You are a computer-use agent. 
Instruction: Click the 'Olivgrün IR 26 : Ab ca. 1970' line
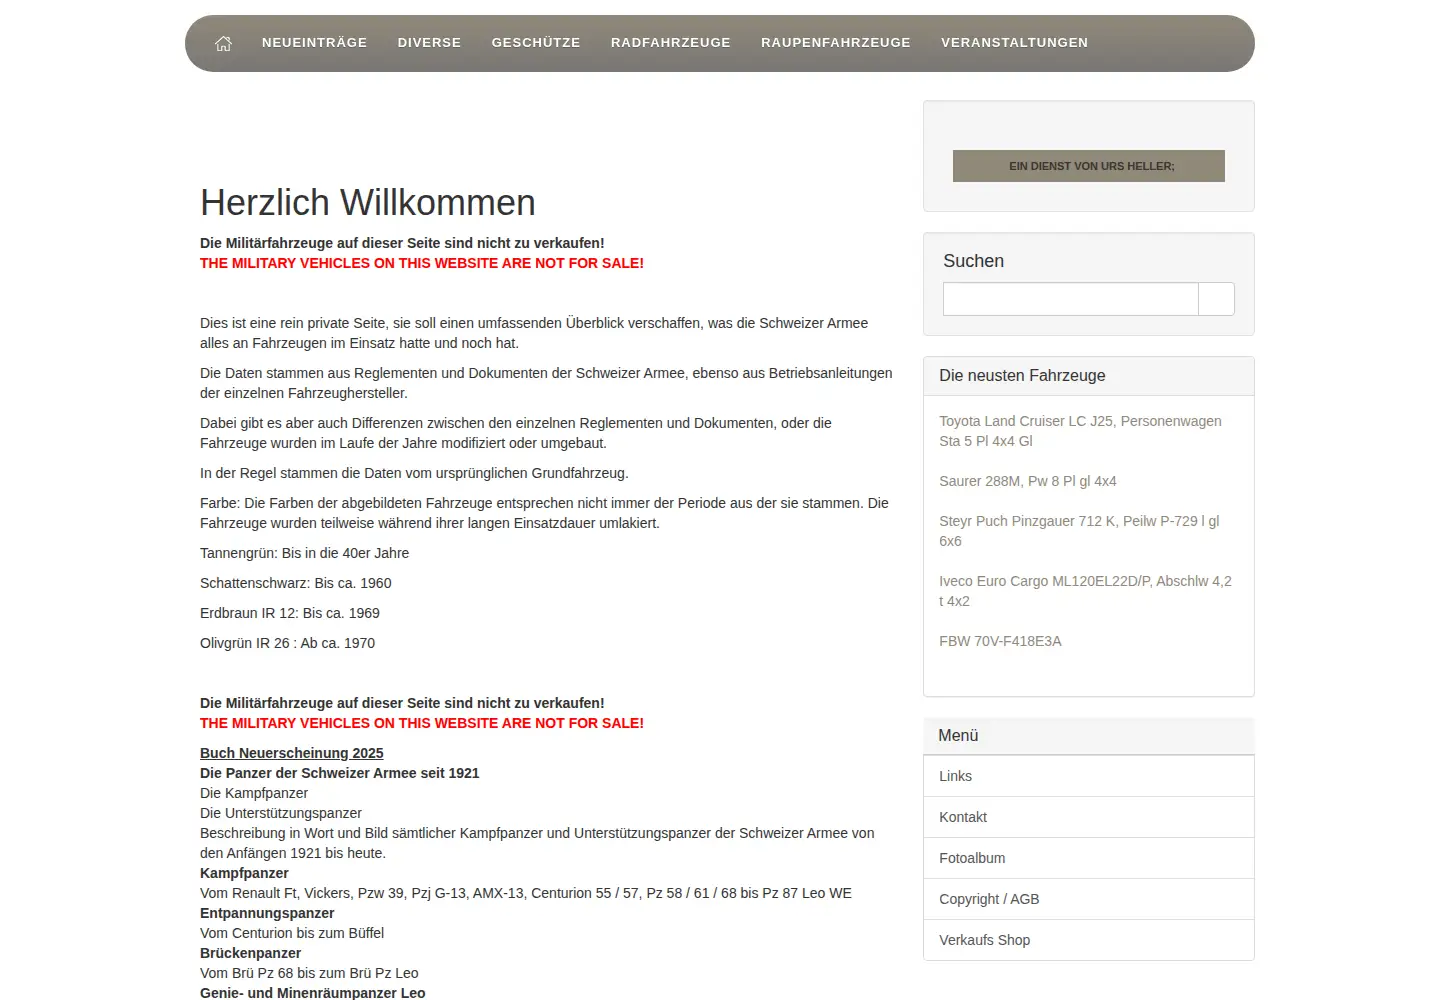pos(287,643)
